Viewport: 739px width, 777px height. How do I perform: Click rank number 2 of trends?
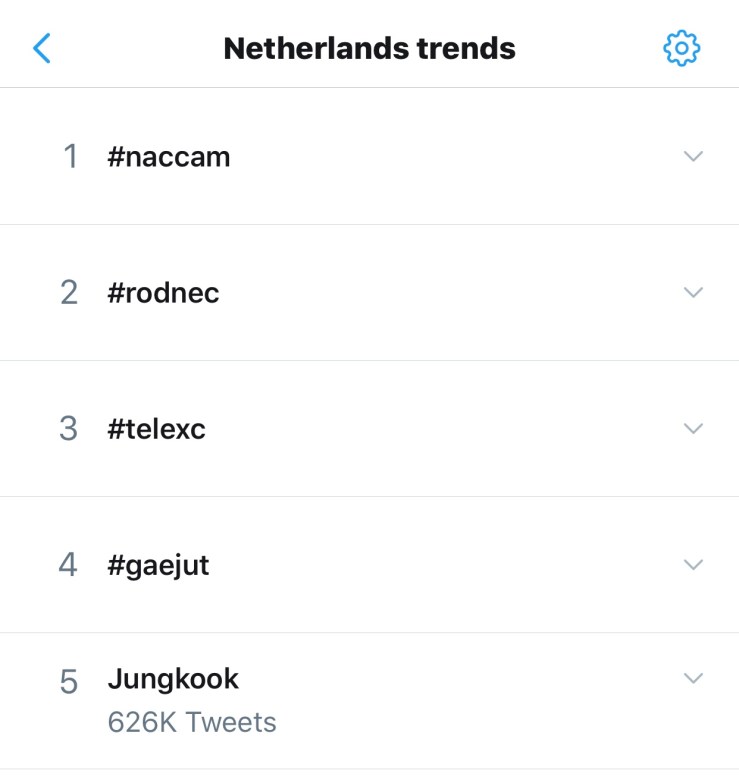point(69,293)
